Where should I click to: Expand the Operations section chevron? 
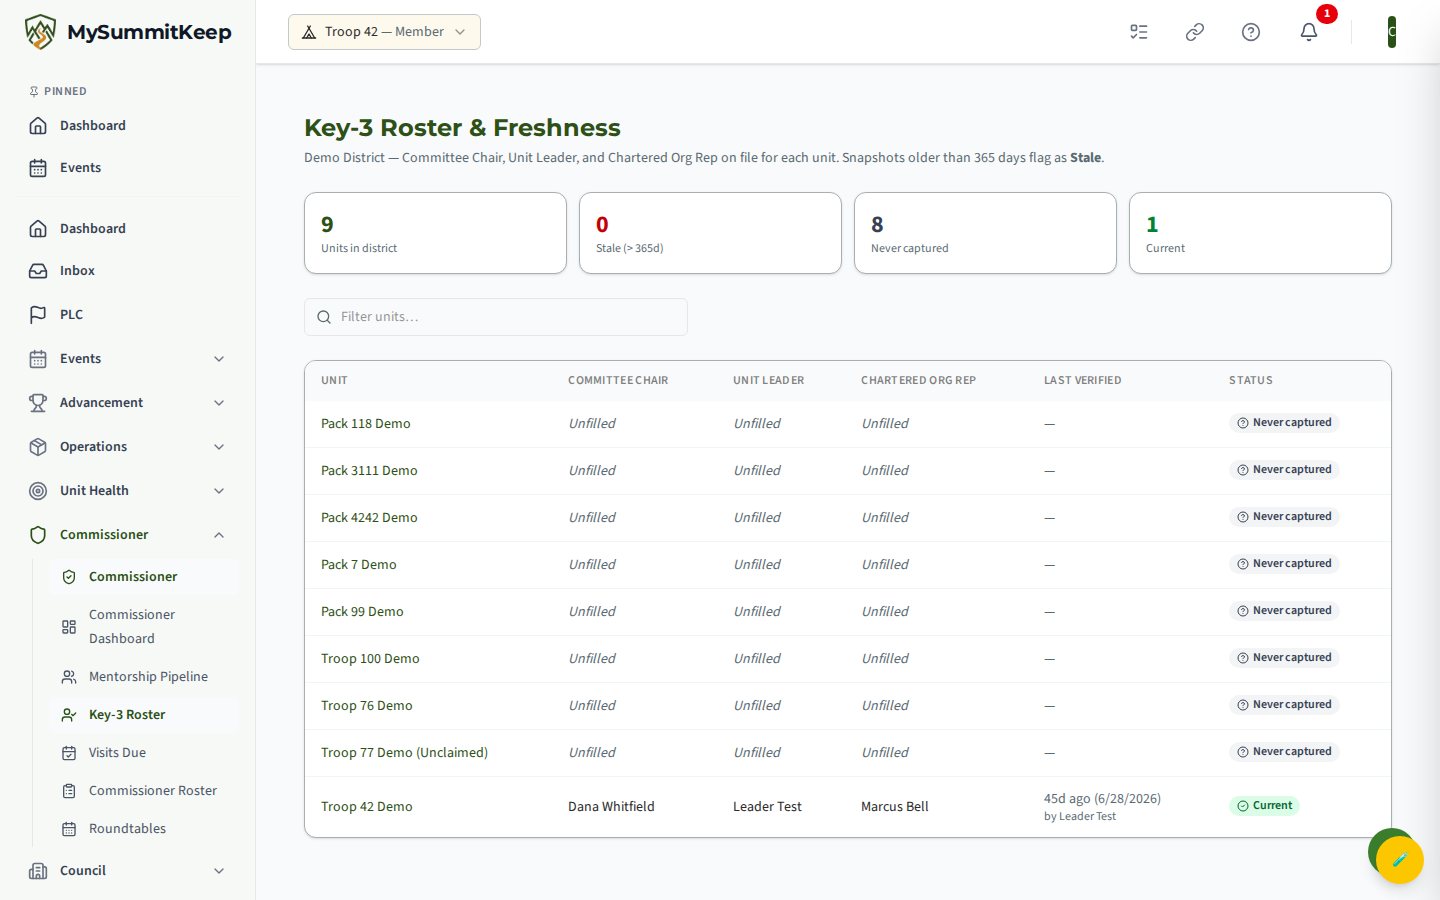pyautogui.click(x=219, y=447)
